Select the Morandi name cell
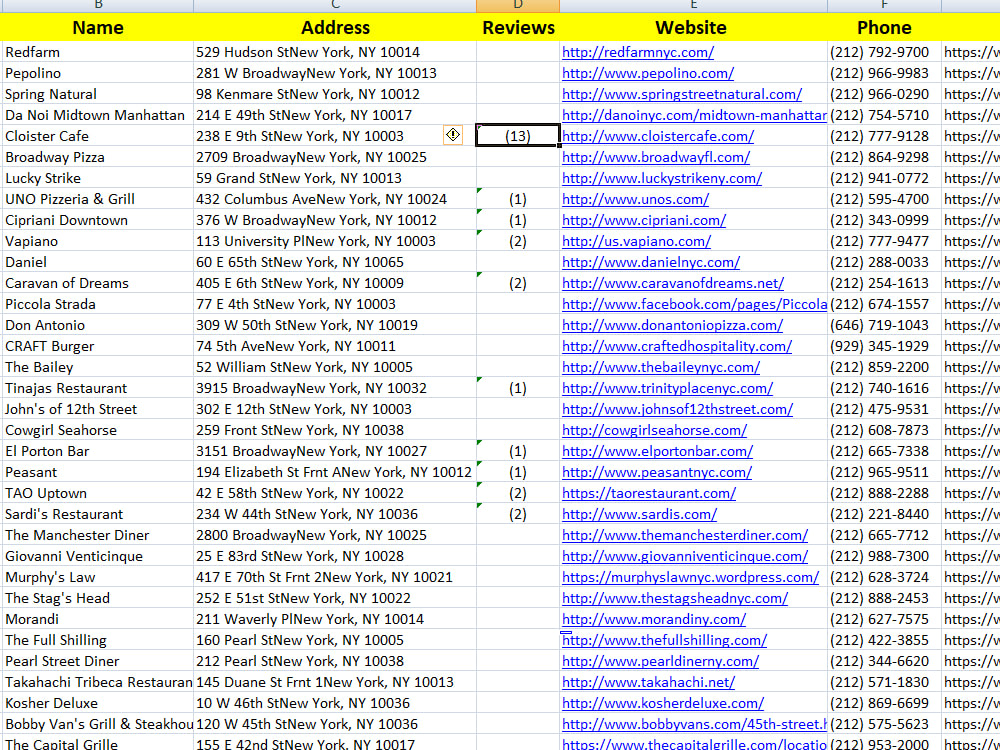The height and width of the screenshot is (750, 1000). click(98, 619)
